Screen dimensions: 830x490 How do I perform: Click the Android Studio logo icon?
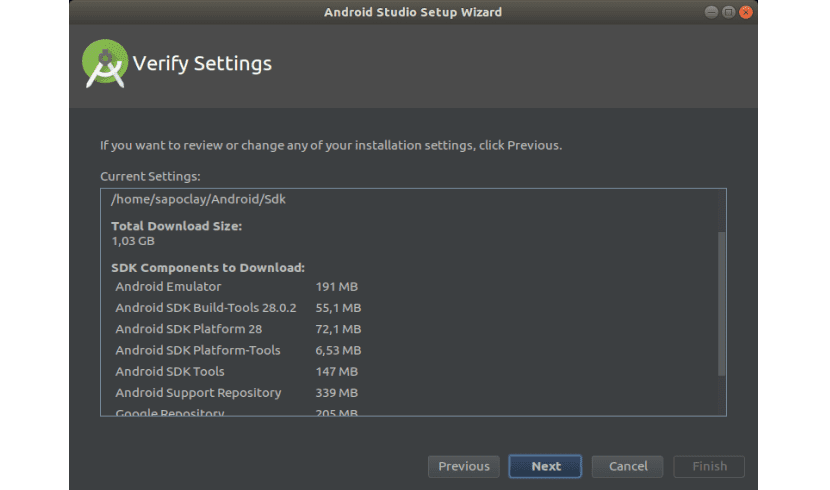click(105, 64)
